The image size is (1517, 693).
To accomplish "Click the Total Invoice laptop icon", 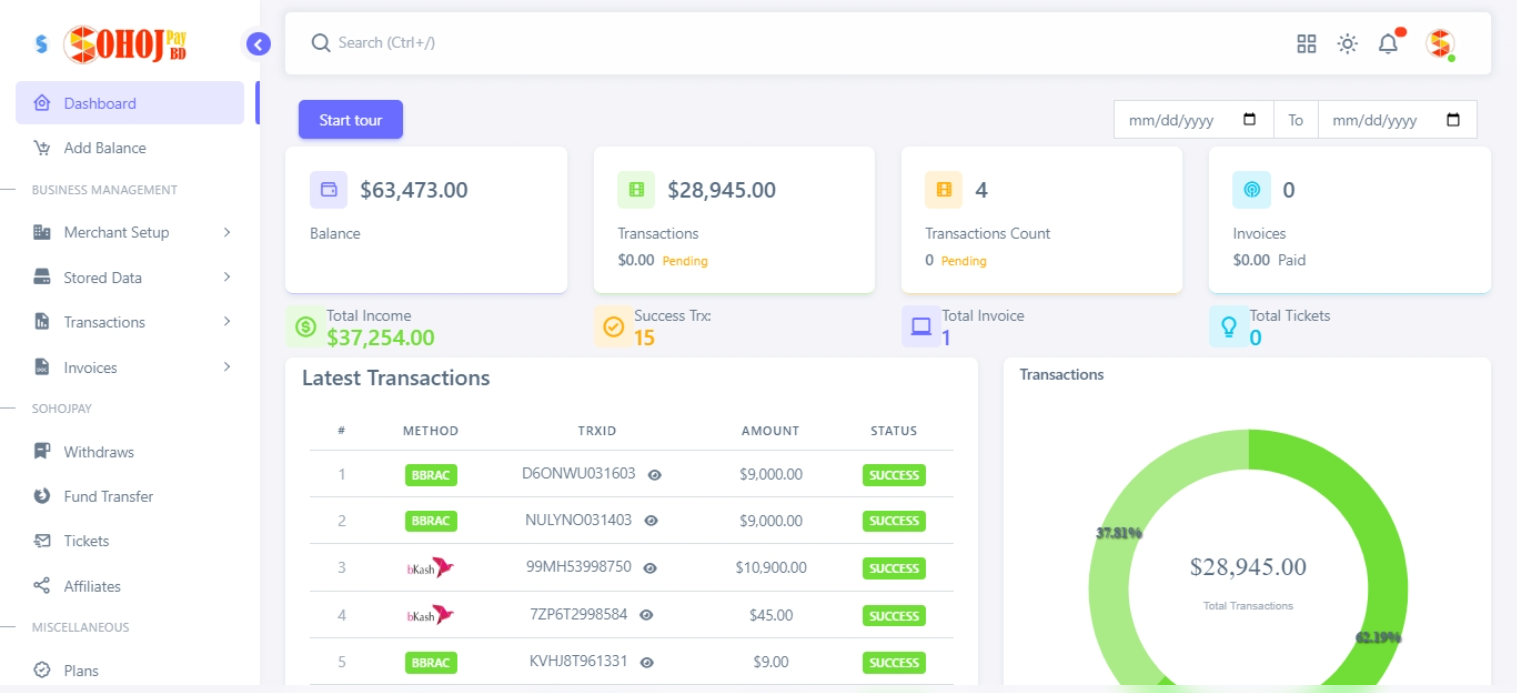I will (921, 327).
